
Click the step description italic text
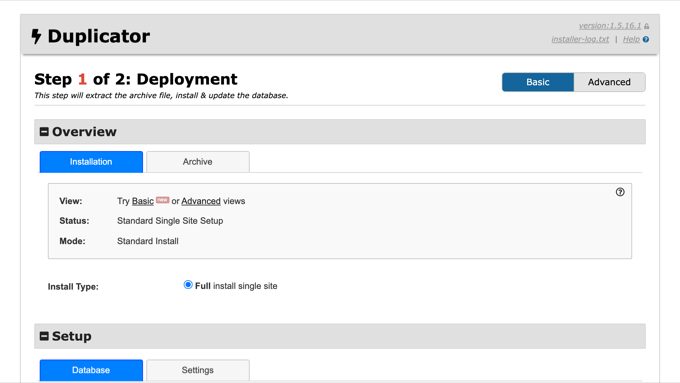click(x=161, y=95)
